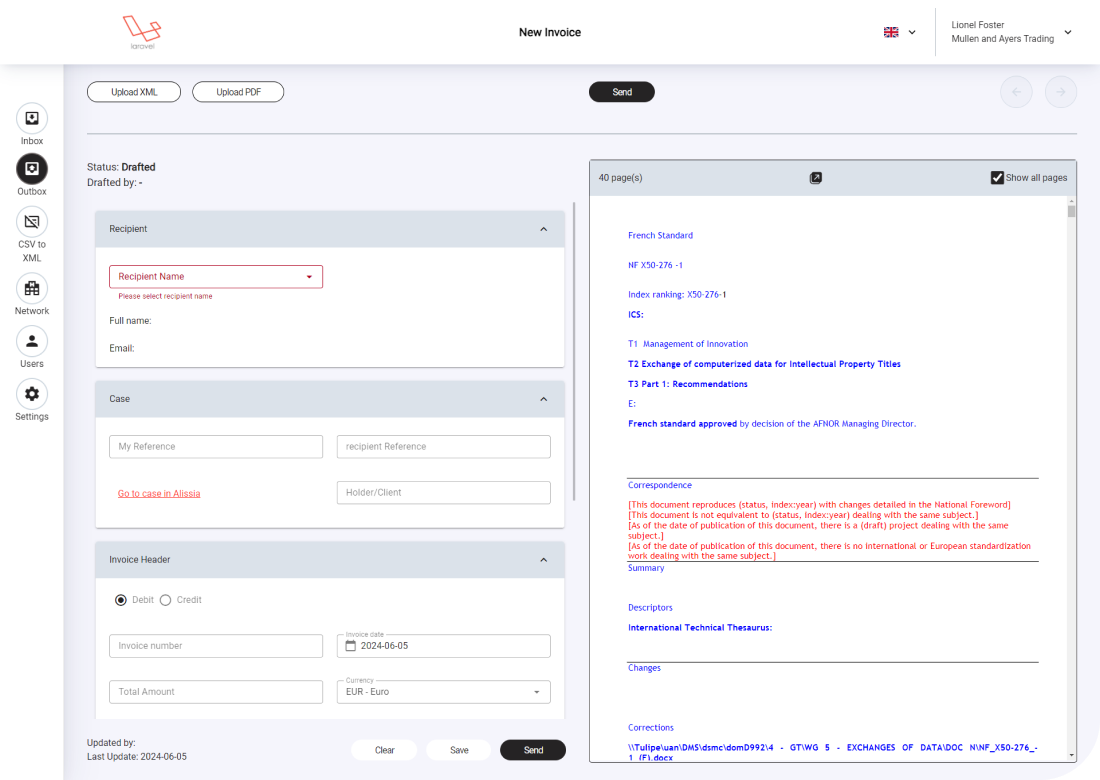
Task: Open the CSV to XML tool
Action: pos(32,221)
